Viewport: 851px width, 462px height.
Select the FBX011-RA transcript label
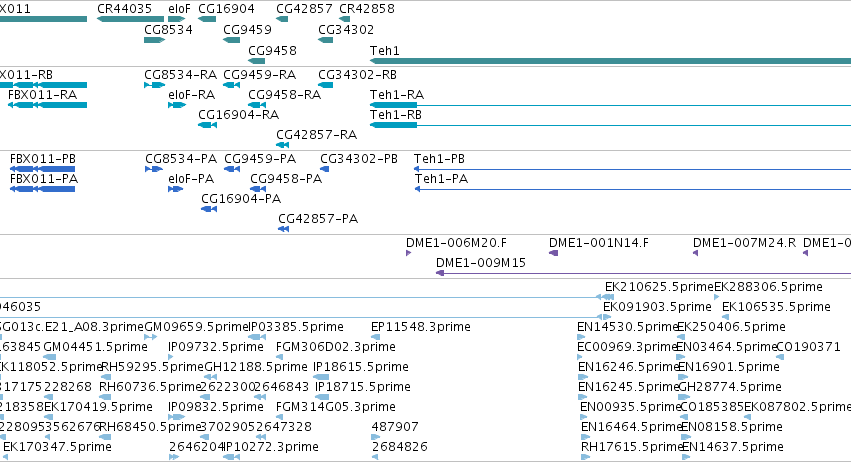click(42, 94)
